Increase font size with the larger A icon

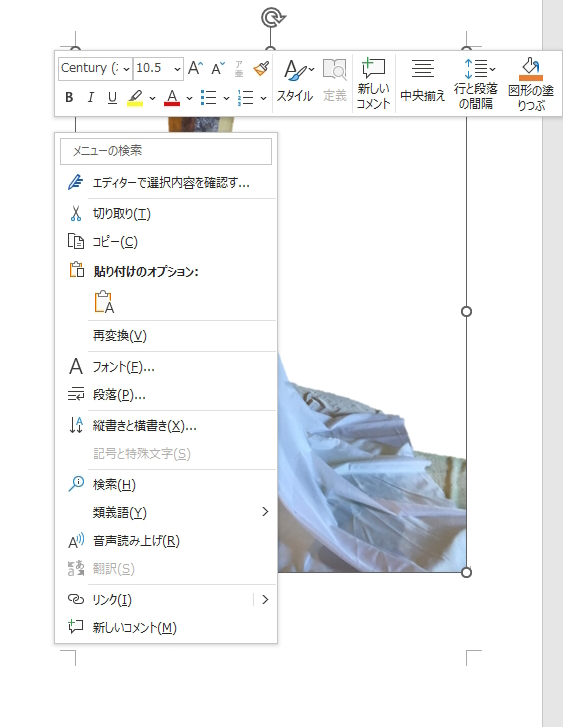[195, 68]
